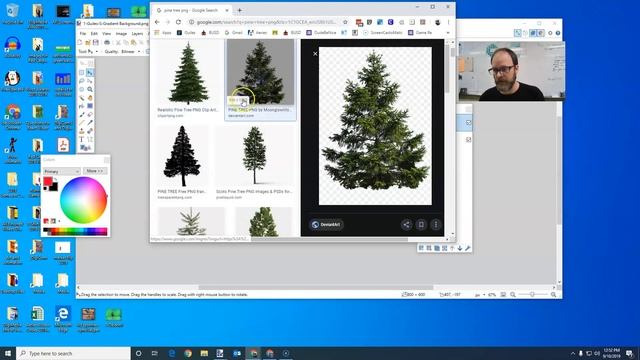
Task: Expand Chrome bookmarks overflow chevron
Action: coord(448,33)
